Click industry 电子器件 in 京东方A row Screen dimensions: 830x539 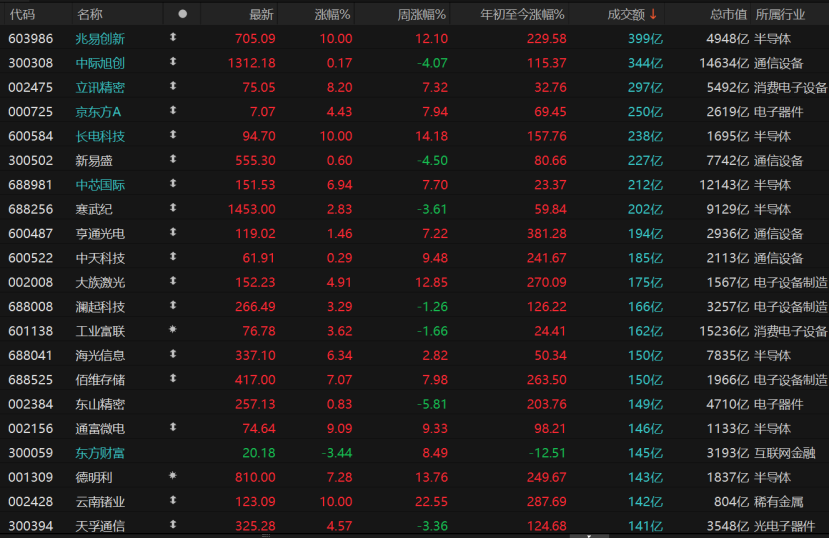coord(779,112)
